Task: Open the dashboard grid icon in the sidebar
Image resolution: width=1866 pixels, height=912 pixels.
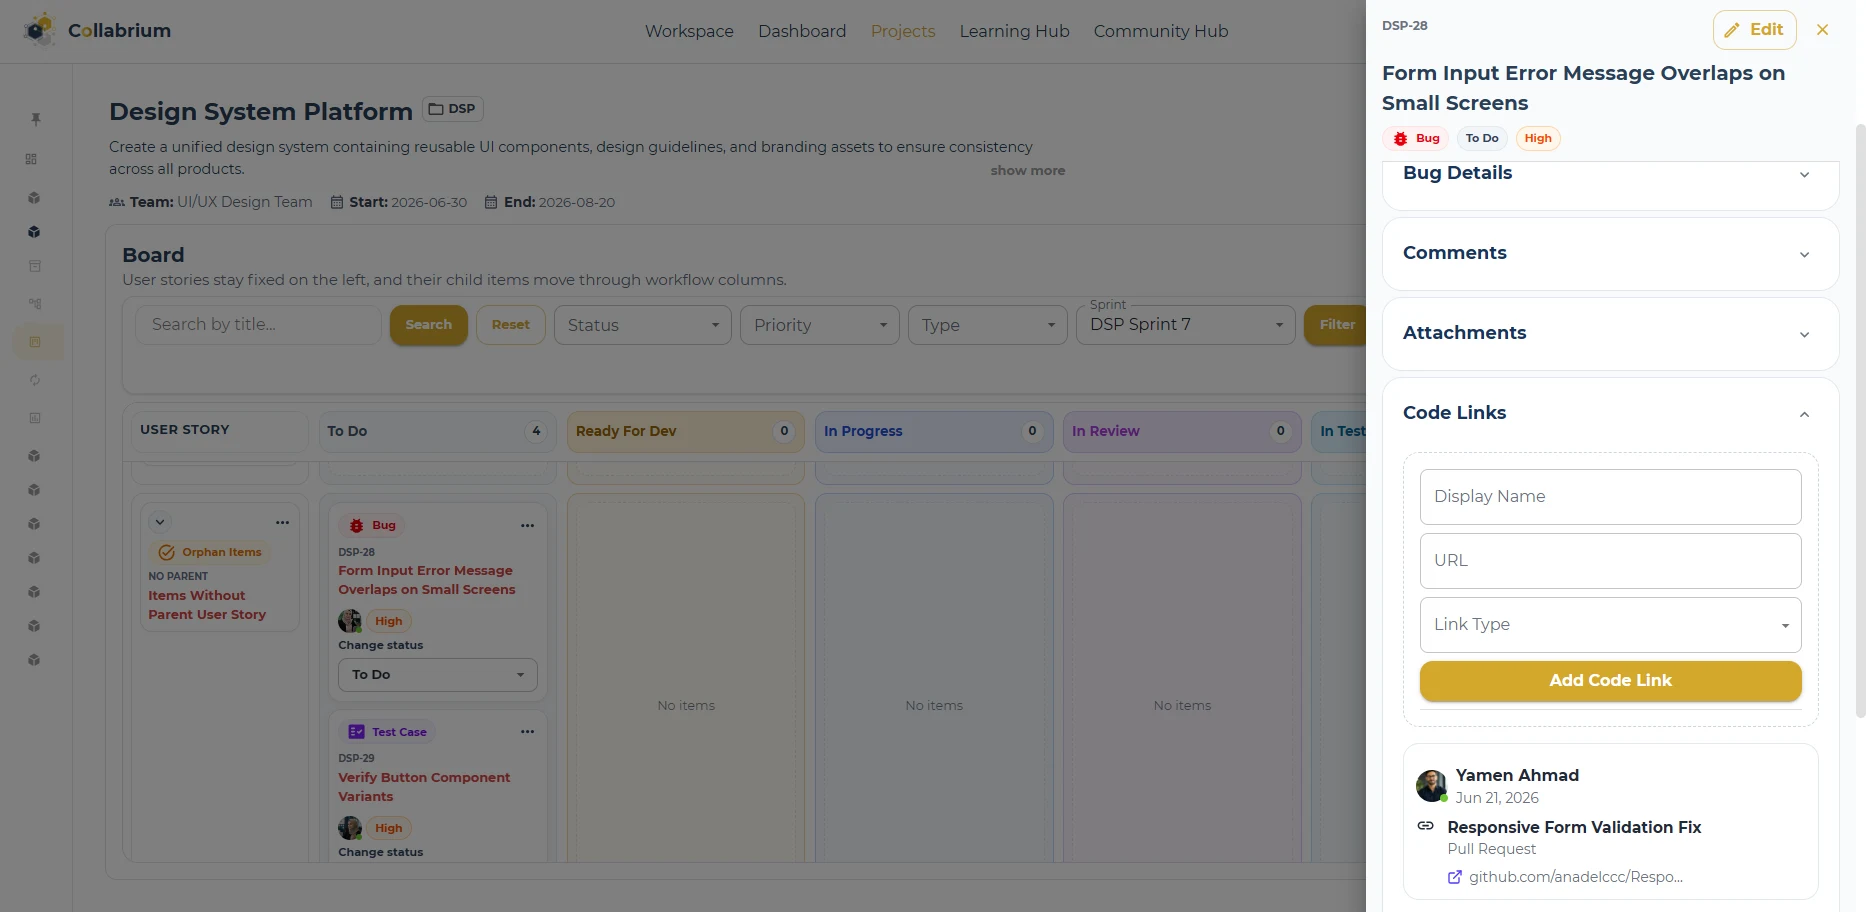Action: [x=32, y=159]
